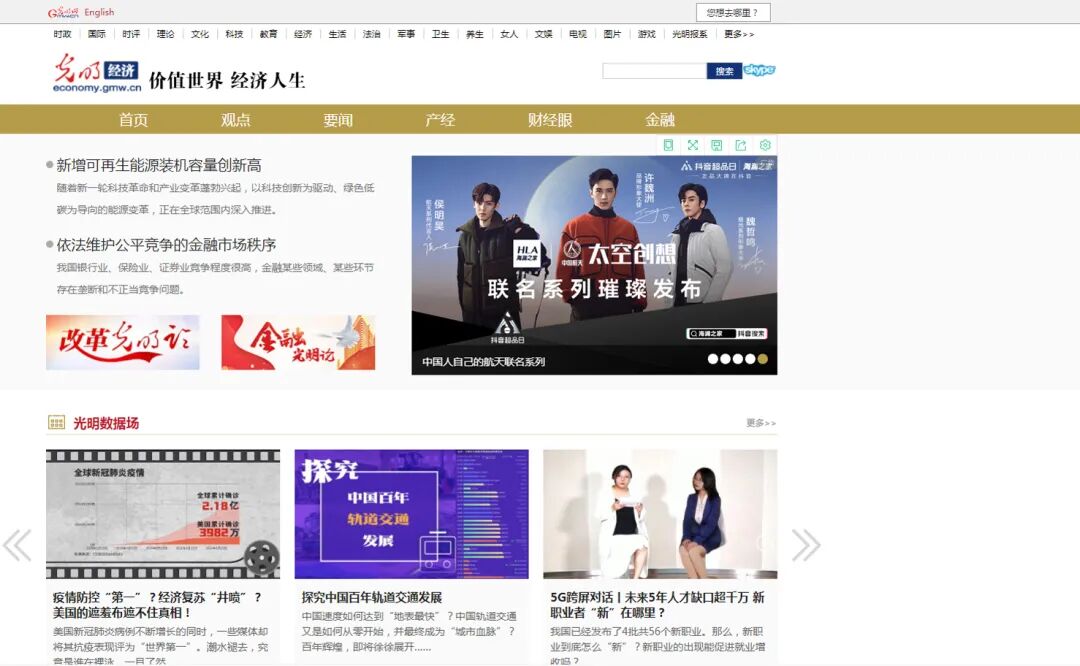Go to the 游戏 channel
Viewport: 1080px width, 666px height.
click(647, 34)
